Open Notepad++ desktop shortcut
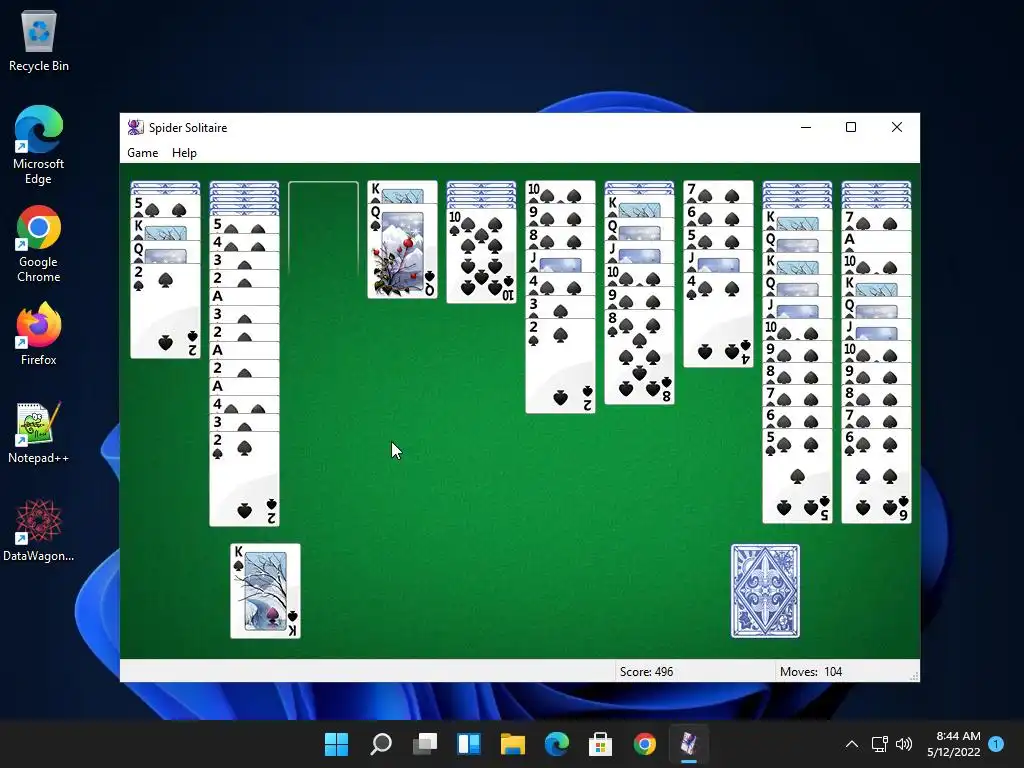Viewport: 1024px width, 768px height. [x=39, y=432]
